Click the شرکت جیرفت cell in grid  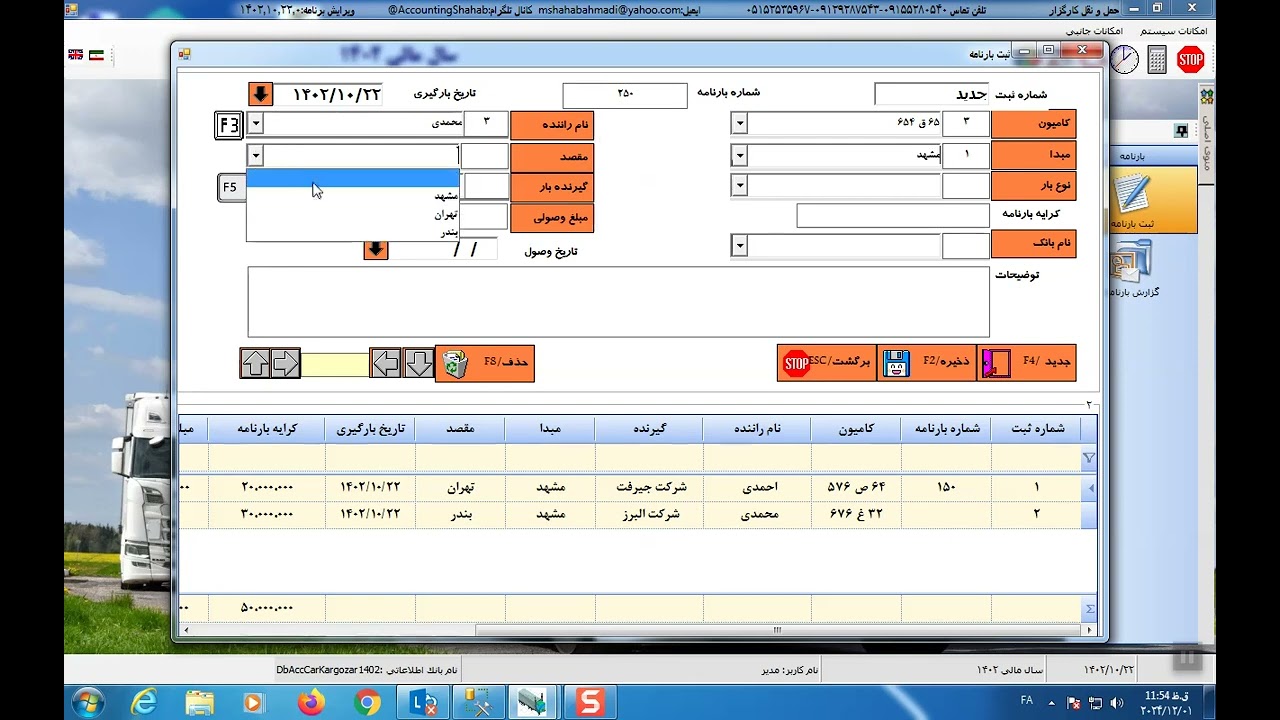click(650, 487)
